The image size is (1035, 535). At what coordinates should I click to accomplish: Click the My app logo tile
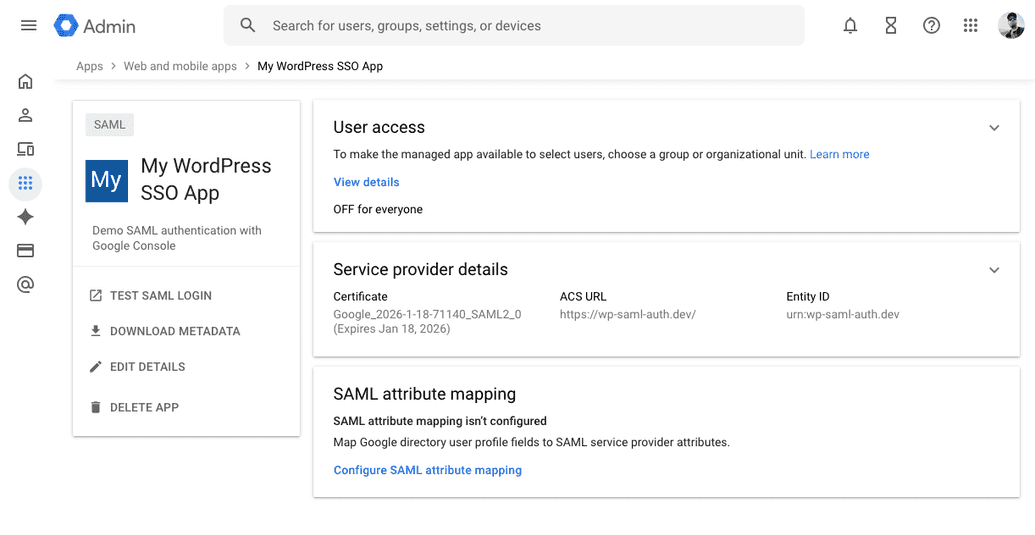click(106, 180)
